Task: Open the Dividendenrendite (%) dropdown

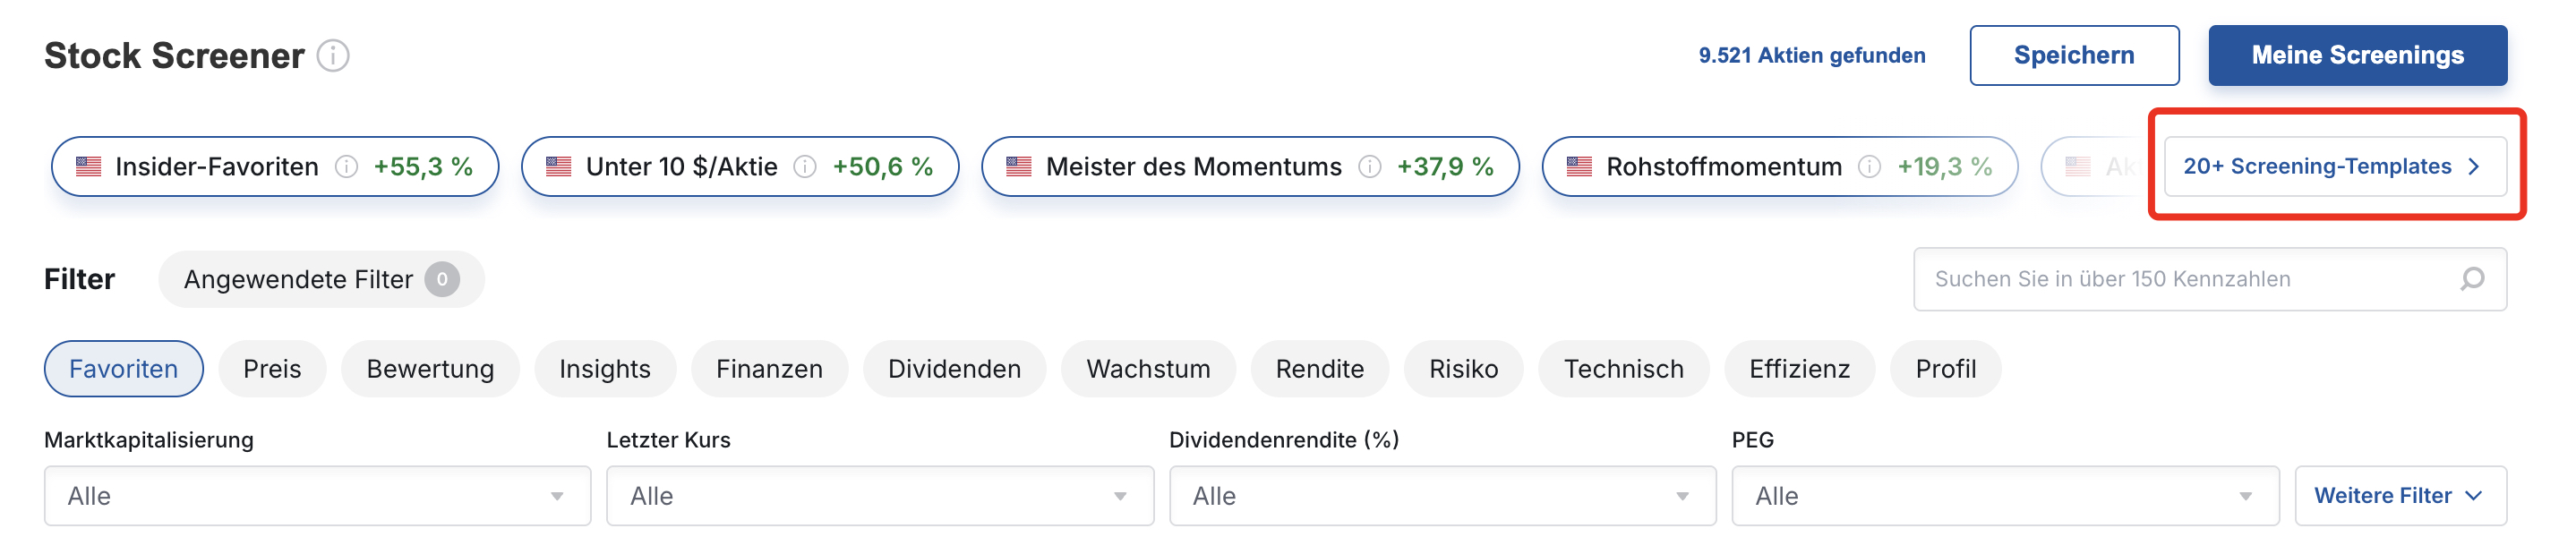Action: (1442, 496)
